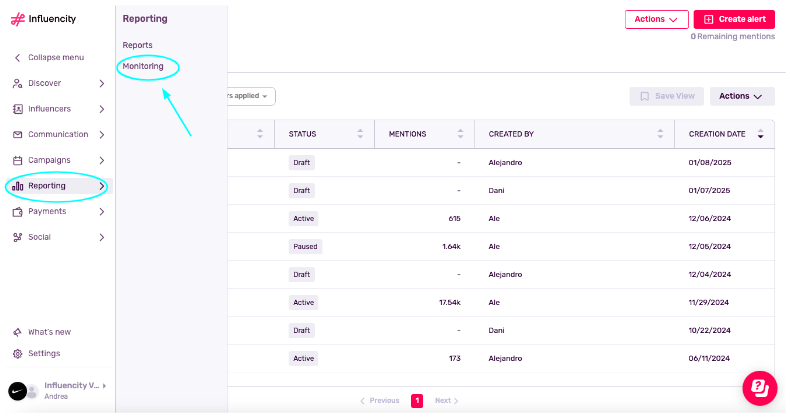Select Reports in Reporting submenu

click(137, 45)
